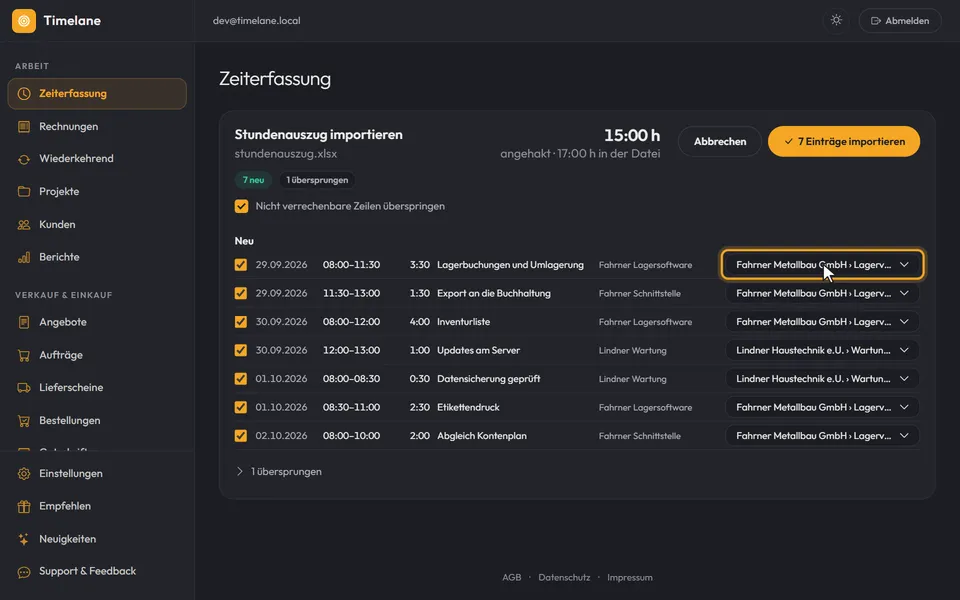Open project dropdown for Etikettendruck row

click(x=822, y=407)
